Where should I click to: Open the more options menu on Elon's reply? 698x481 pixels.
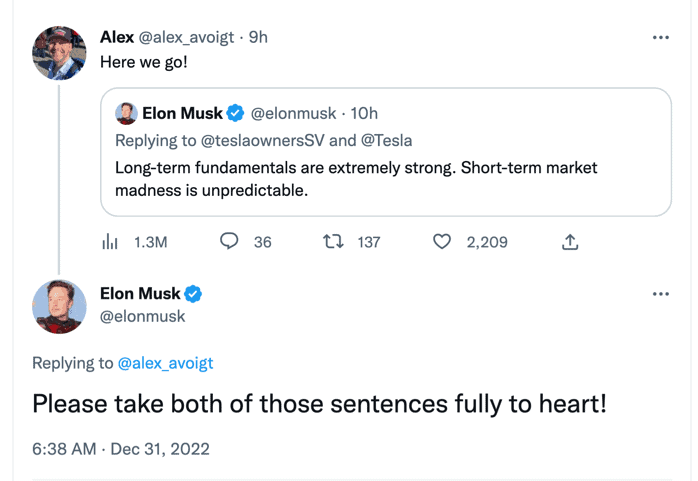point(660,294)
